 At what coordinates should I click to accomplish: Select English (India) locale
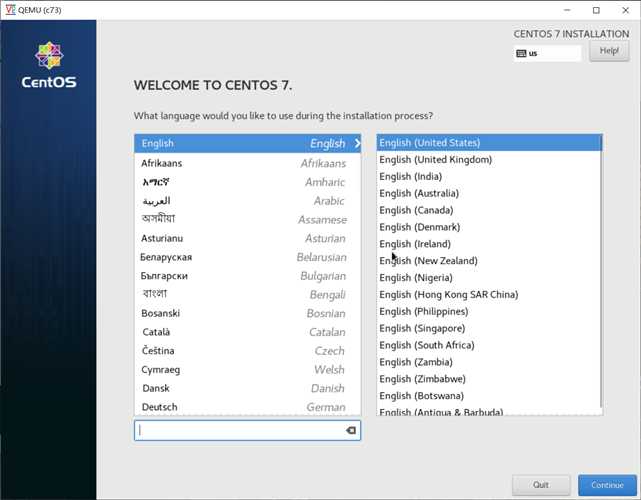coord(489,177)
